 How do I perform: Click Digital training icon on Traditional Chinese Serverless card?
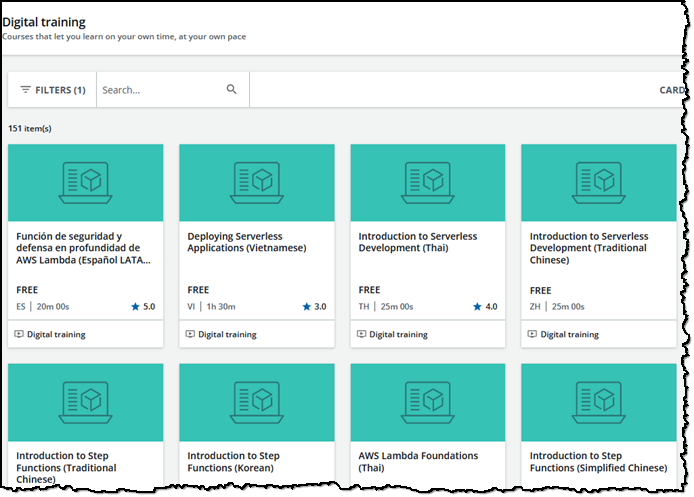point(532,334)
